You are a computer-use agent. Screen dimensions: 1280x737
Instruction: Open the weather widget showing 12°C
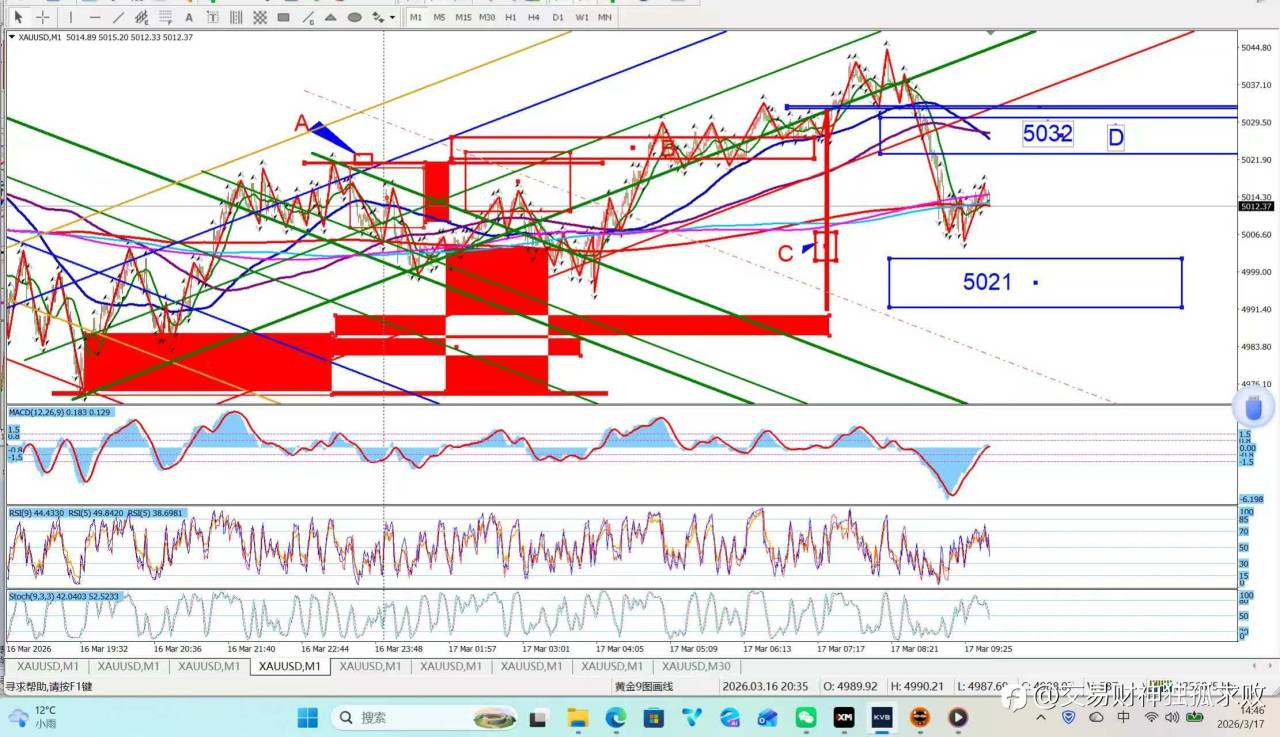tap(33, 717)
